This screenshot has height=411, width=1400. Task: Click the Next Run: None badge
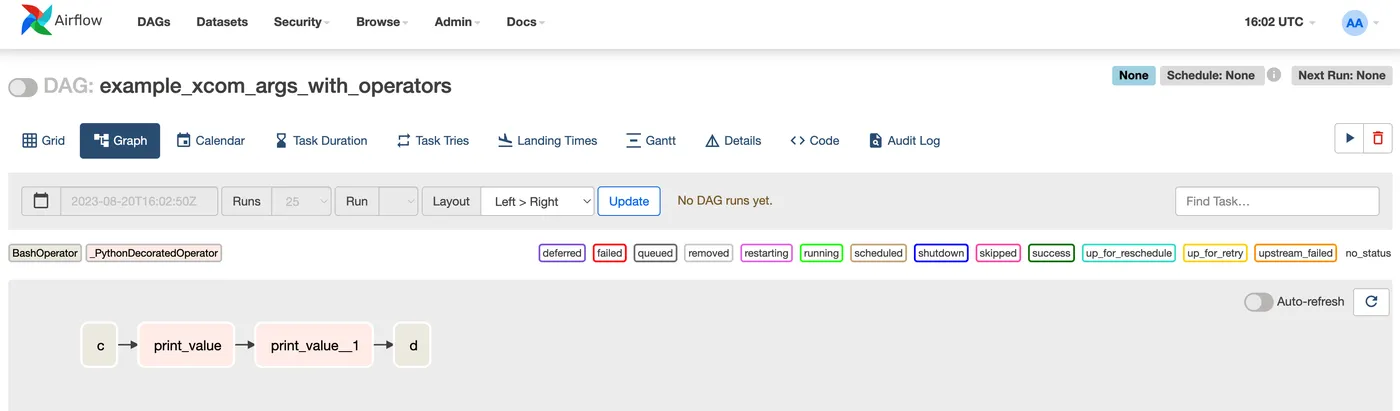tap(1341, 75)
